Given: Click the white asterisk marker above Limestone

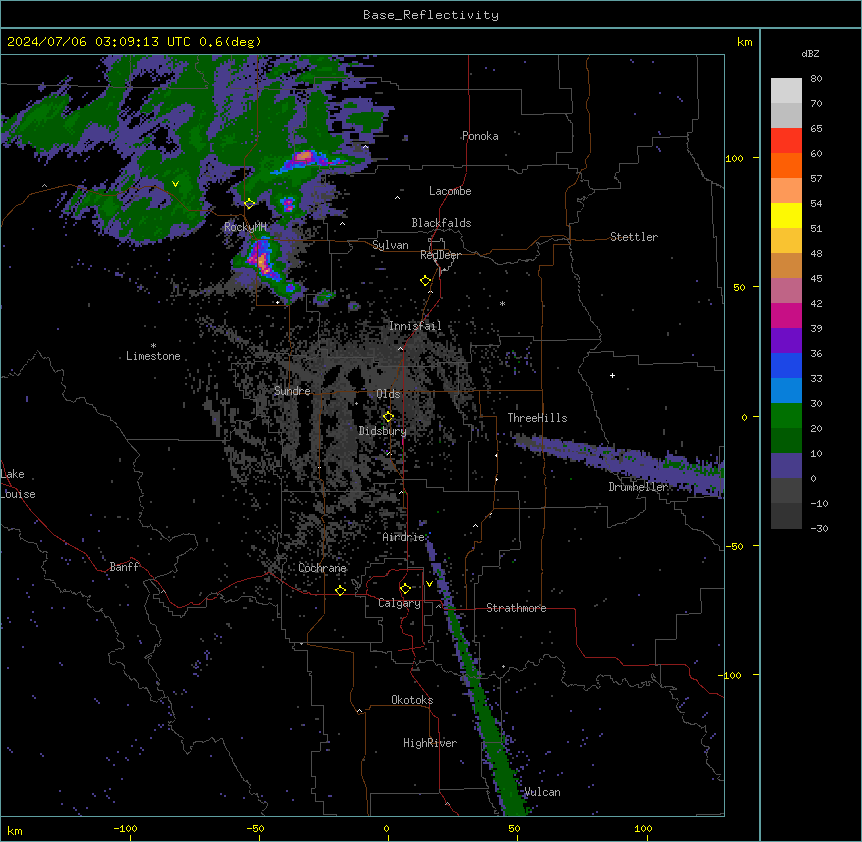Looking at the screenshot, I should click(x=153, y=346).
